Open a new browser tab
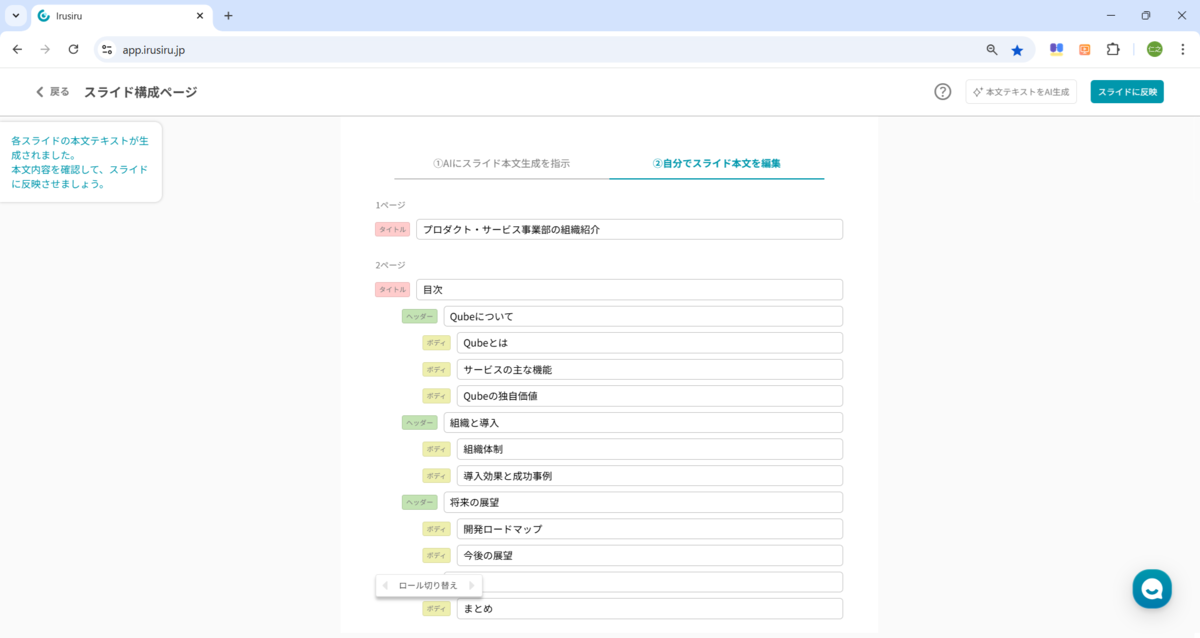 228,16
